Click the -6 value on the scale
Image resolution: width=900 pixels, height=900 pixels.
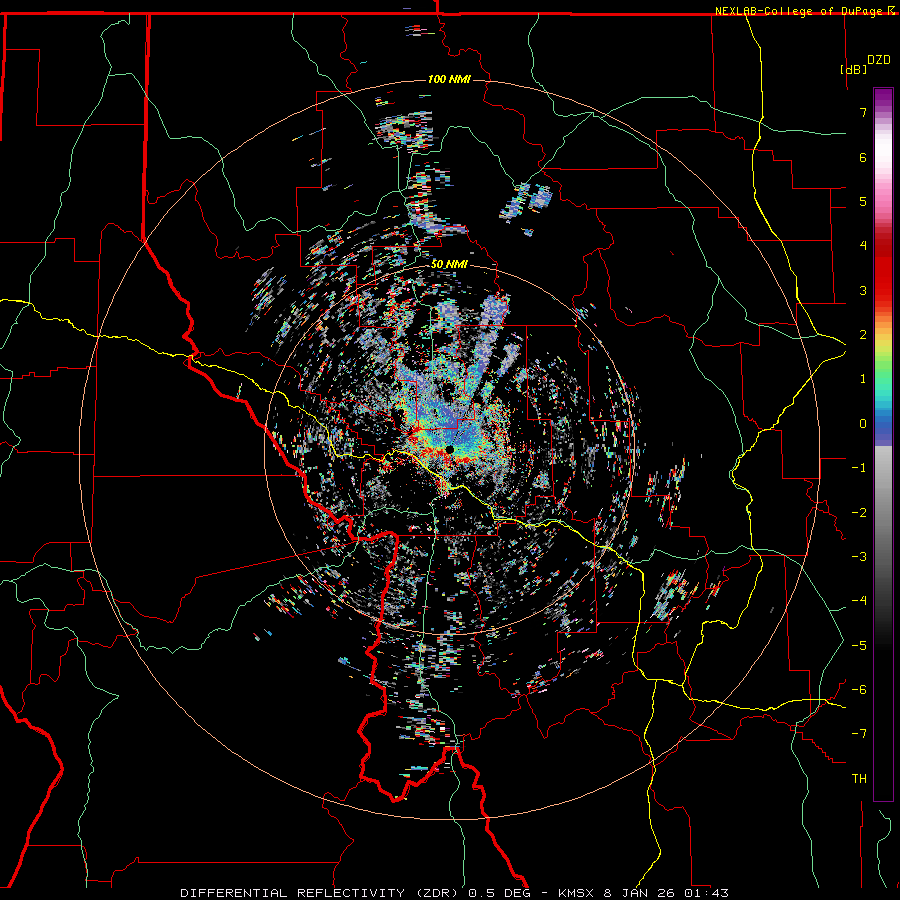[859, 690]
